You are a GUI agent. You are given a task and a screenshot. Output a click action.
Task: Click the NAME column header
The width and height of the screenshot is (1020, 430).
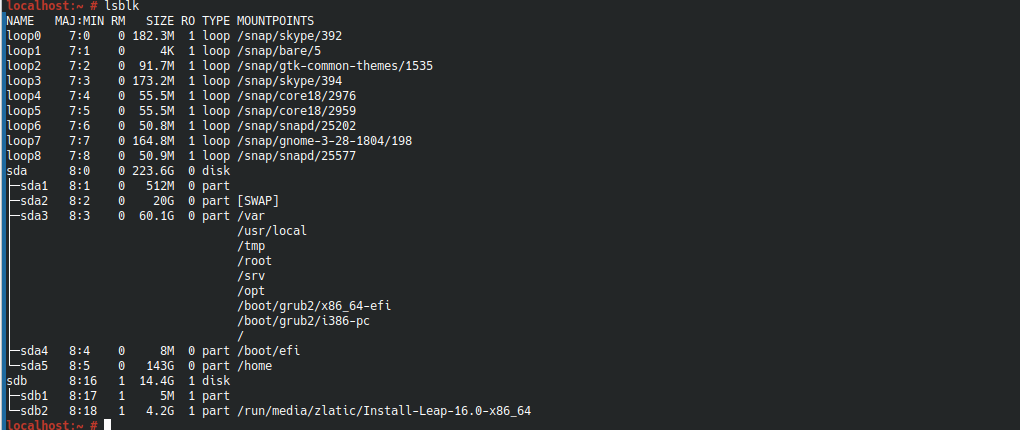pos(20,20)
